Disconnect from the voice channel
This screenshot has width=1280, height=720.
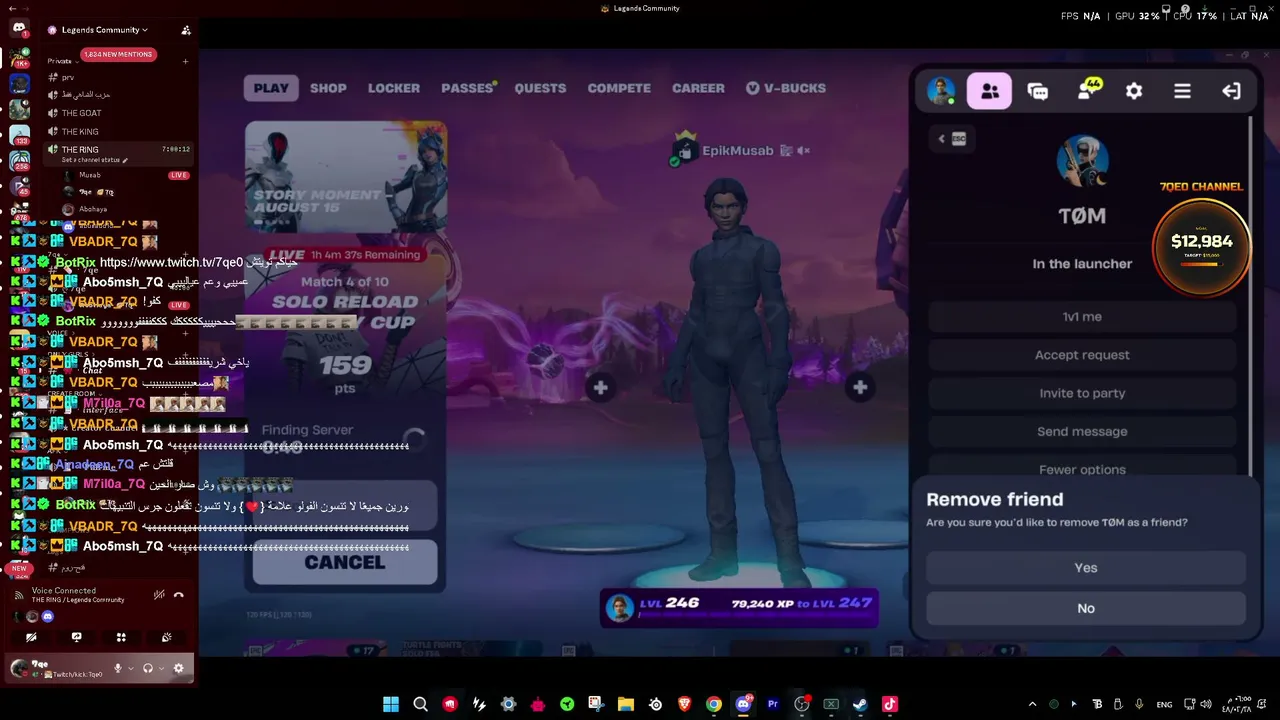[x=179, y=595]
